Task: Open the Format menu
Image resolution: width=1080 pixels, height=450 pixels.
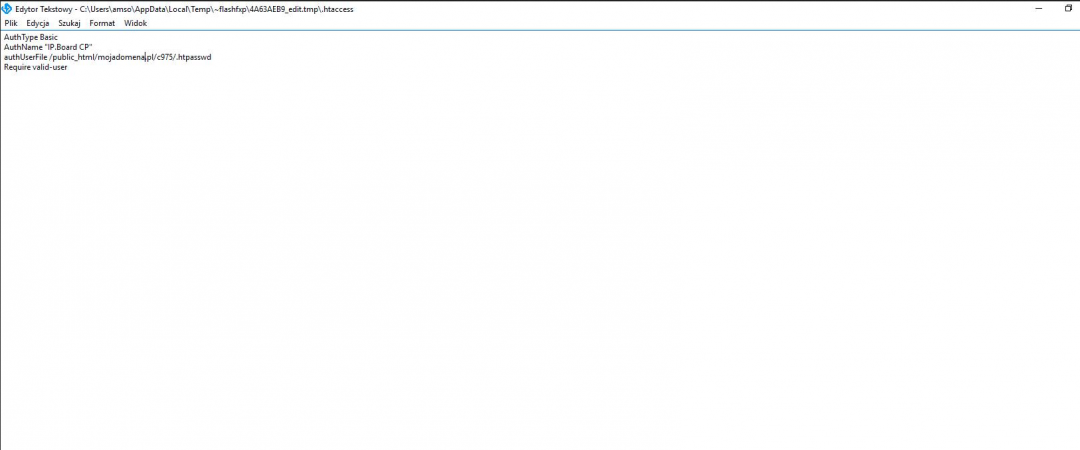Action: (x=102, y=23)
